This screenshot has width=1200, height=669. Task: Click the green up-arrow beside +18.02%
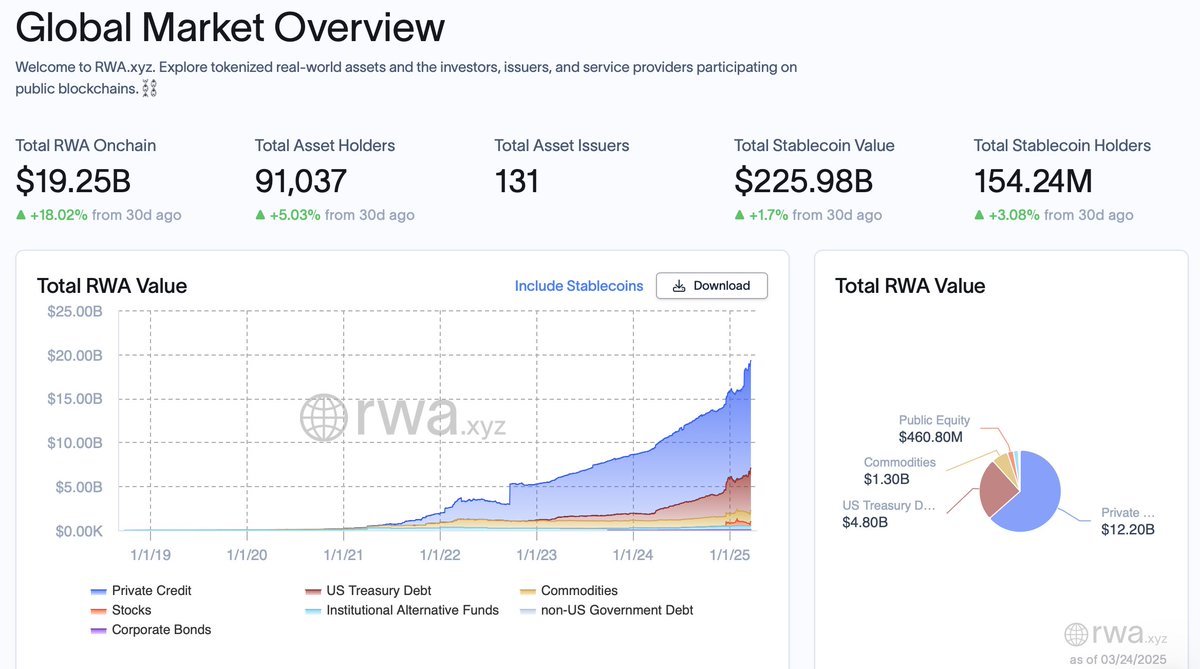click(x=23, y=214)
